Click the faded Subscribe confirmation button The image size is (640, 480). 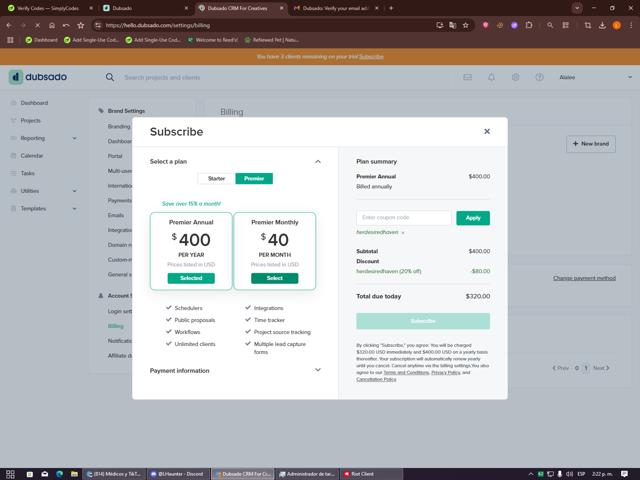pyautogui.click(x=423, y=321)
